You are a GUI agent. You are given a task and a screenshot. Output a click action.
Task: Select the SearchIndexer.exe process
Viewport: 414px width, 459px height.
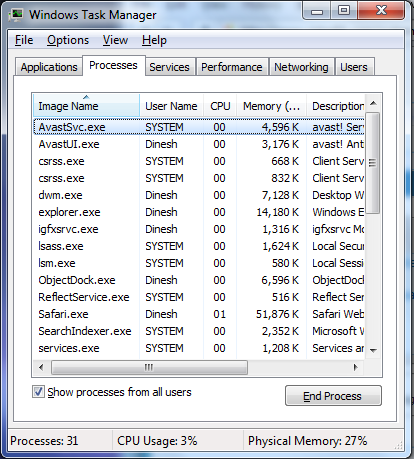[199, 331]
